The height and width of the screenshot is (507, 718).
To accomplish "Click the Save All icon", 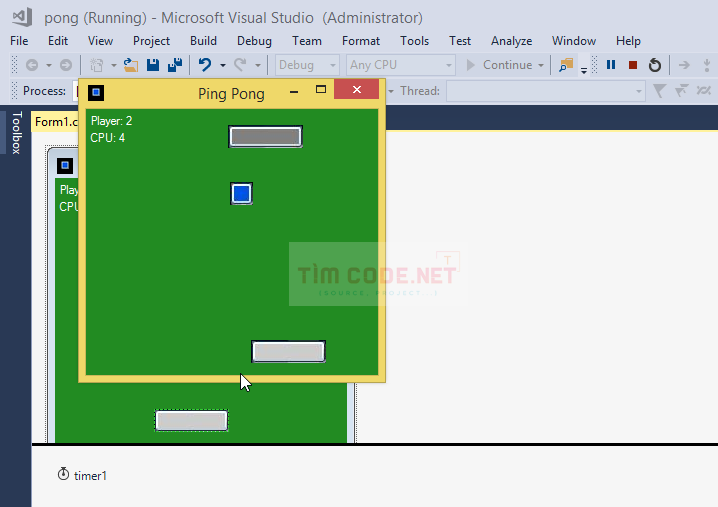I will pyautogui.click(x=175, y=65).
